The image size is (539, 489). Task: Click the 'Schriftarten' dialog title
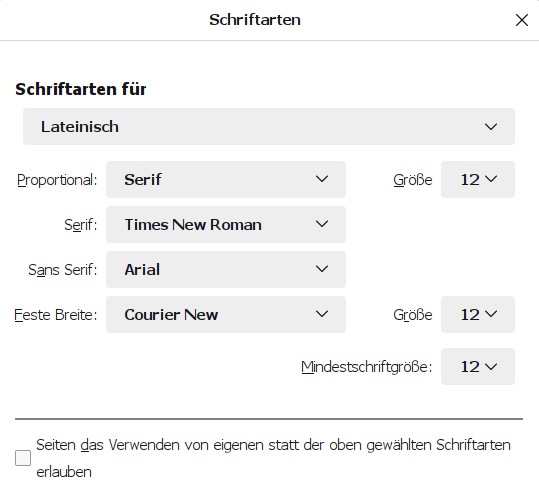[255, 20]
